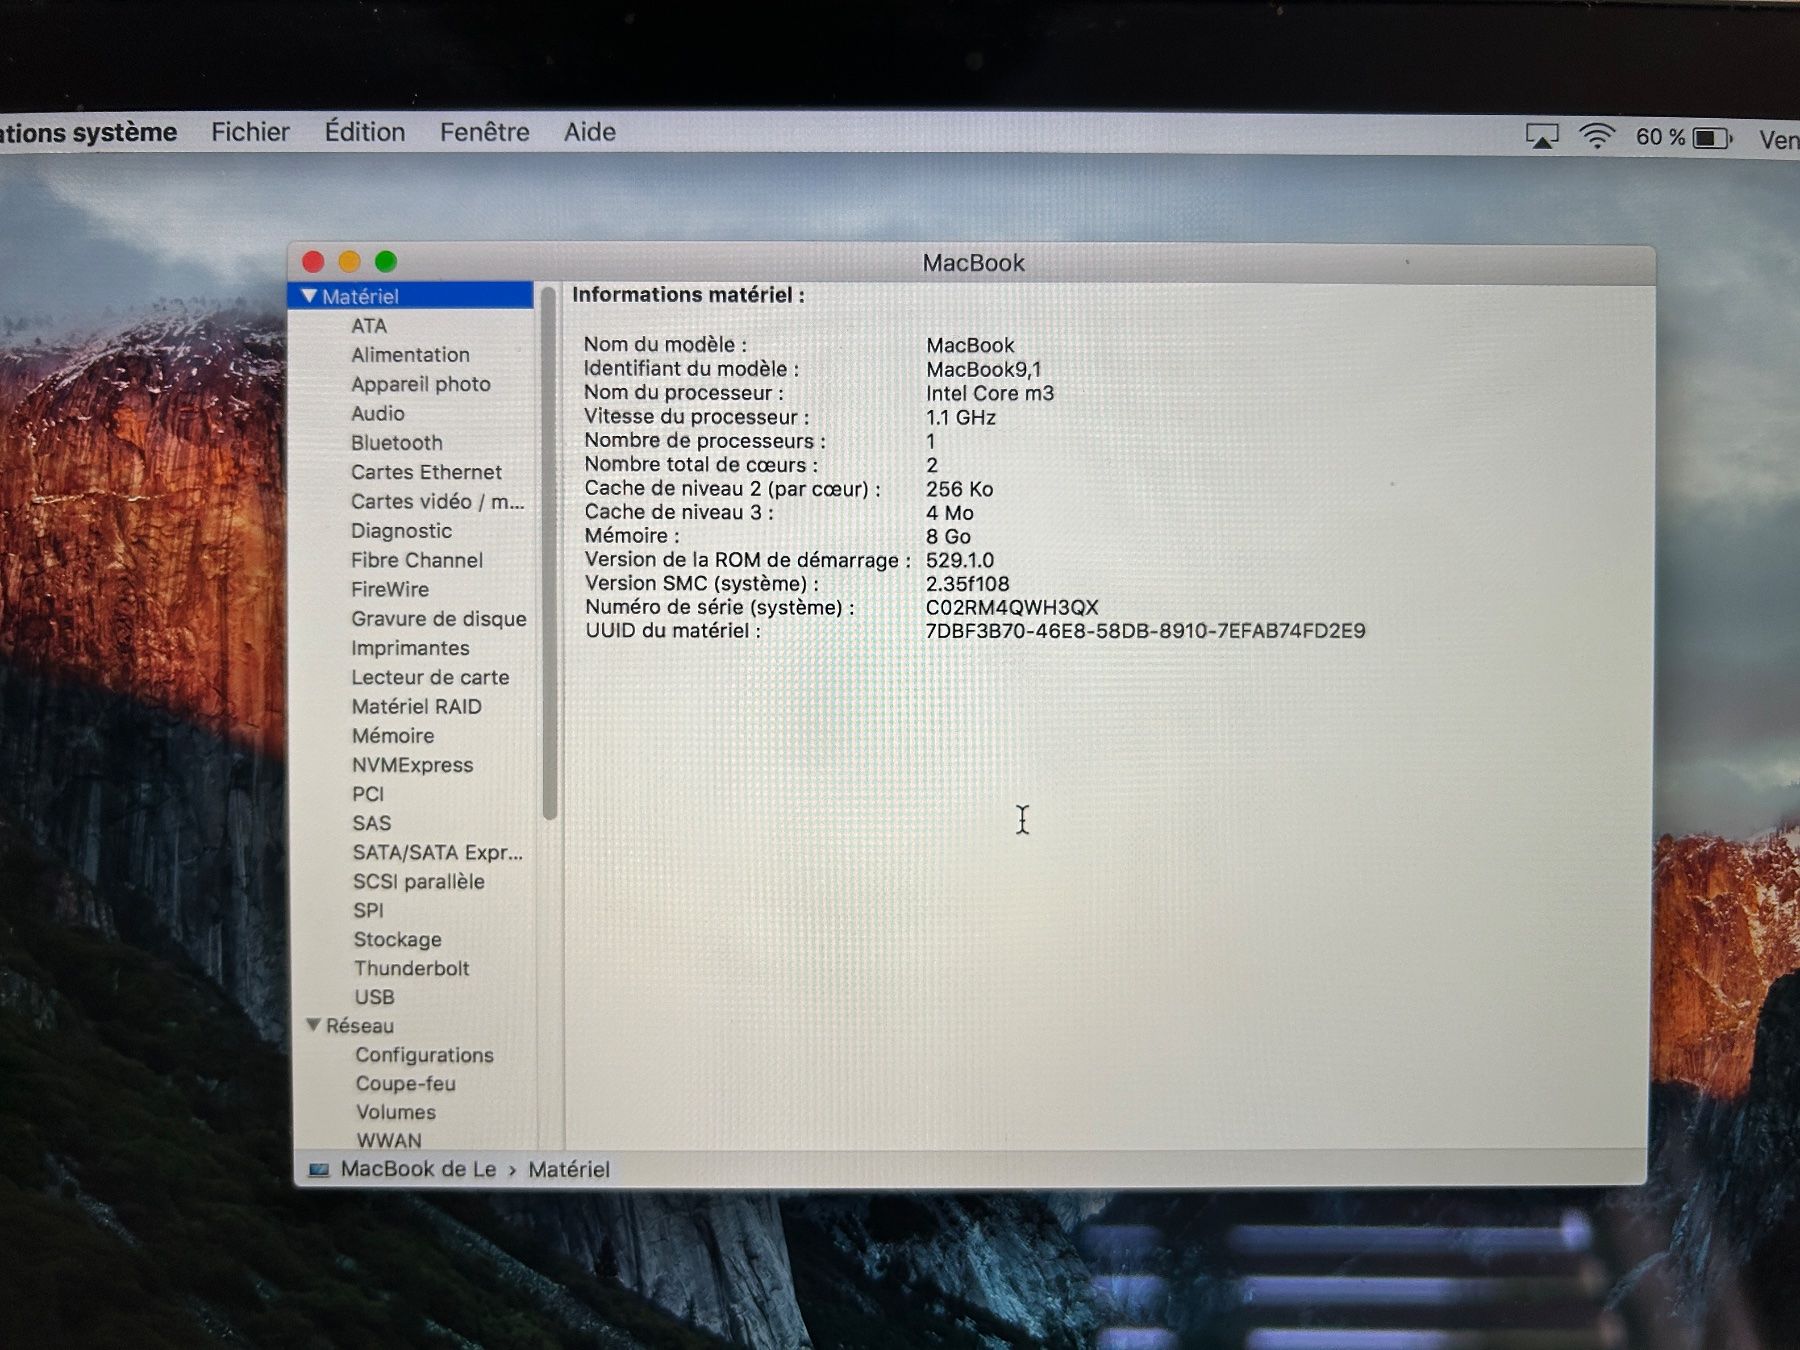Click the 4 Mo level 3 cache value
The height and width of the screenshot is (1350, 1800).
pyautogui.click(x=950, y=513)
